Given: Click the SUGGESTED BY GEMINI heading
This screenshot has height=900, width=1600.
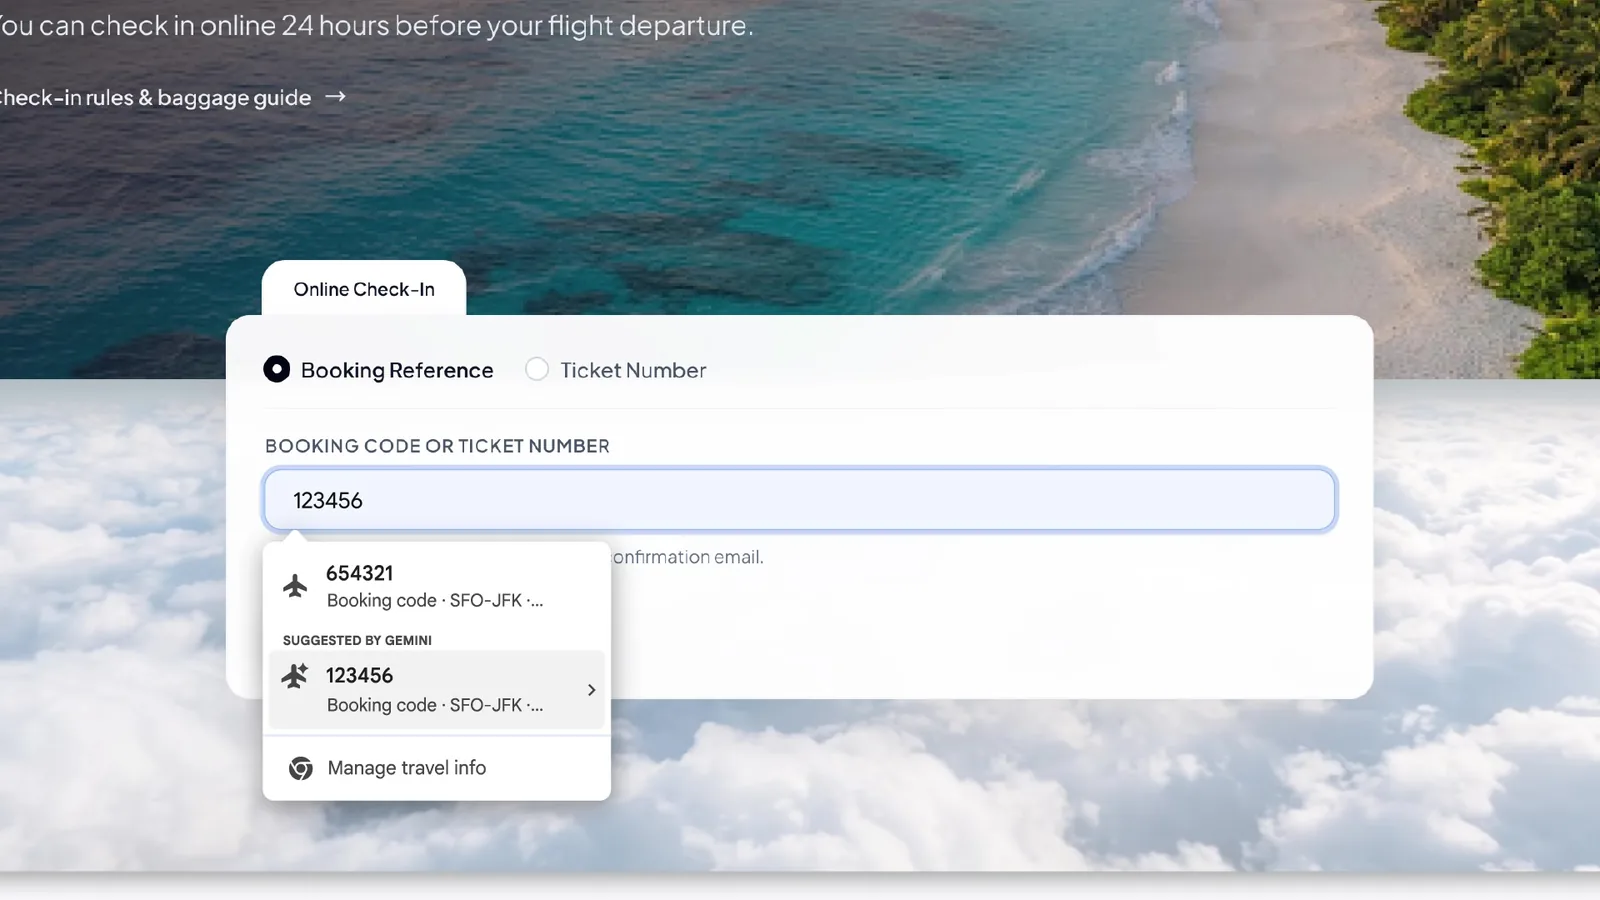Looking at the screenshot, I should pos(357,640).
